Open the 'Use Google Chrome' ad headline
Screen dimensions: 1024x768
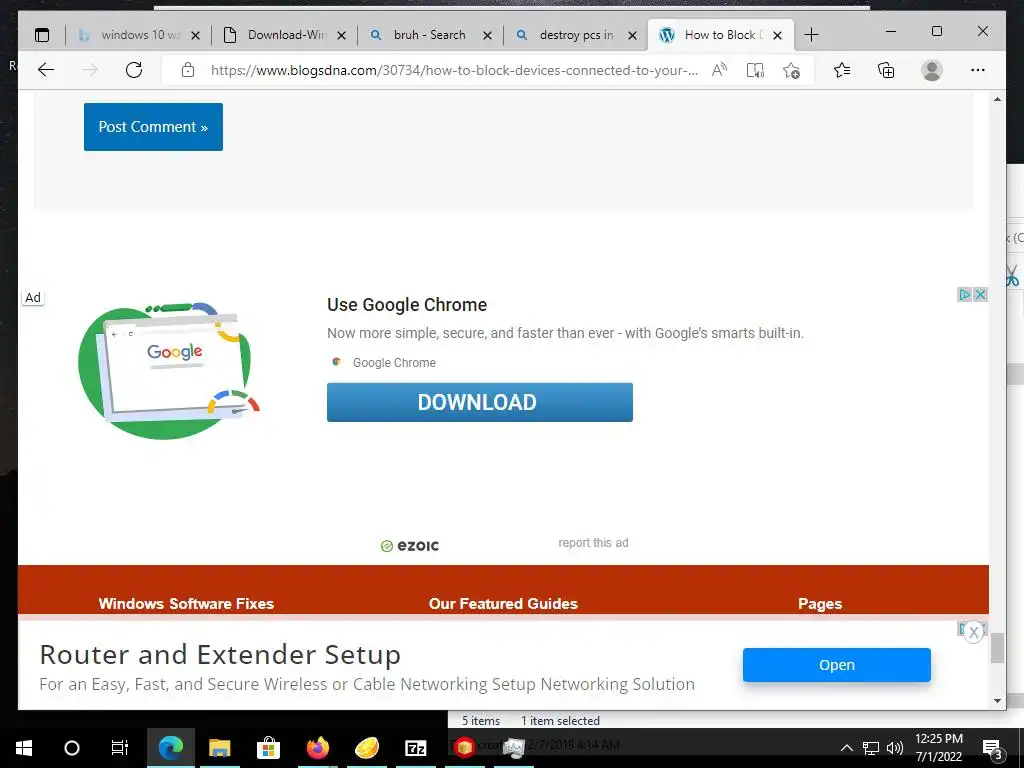[407, 305]
